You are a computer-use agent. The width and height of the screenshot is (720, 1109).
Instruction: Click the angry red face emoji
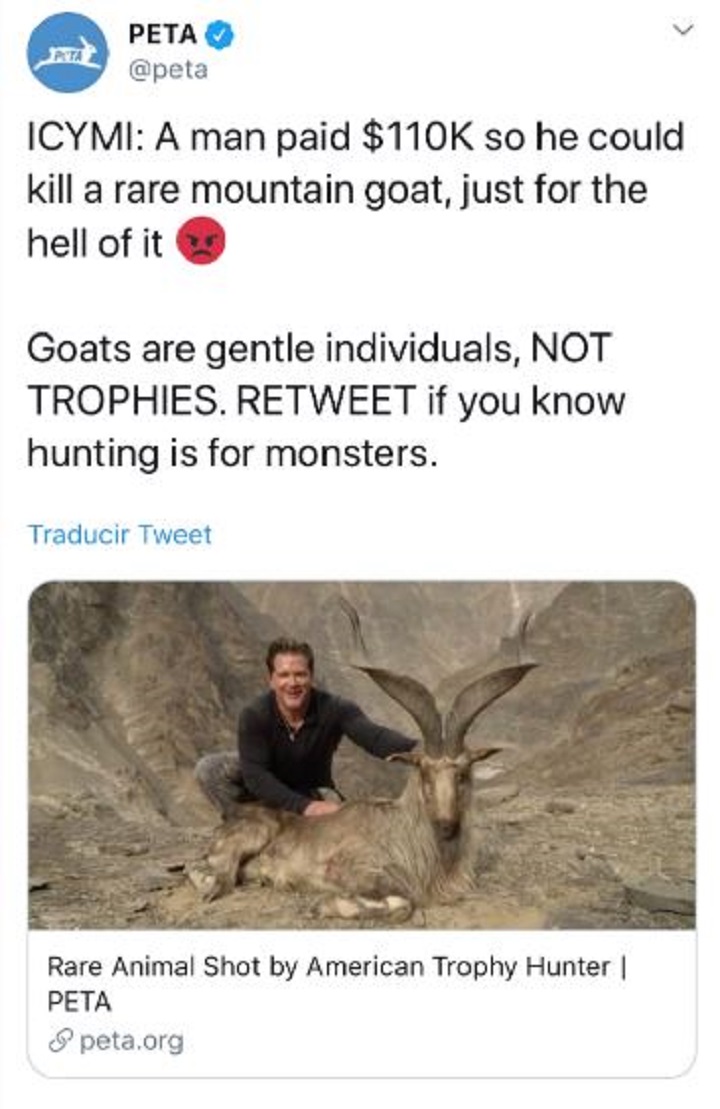coord(201,243)
